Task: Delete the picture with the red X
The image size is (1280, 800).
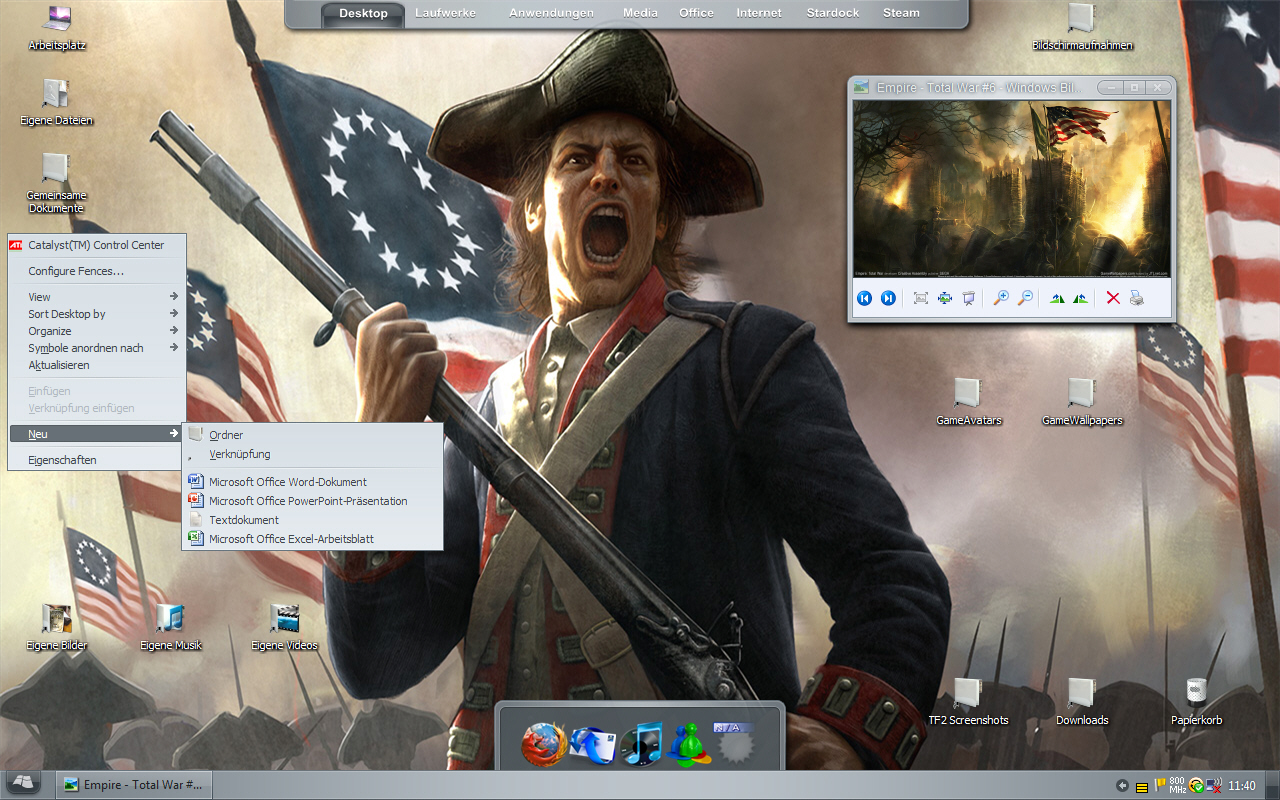Action: (1112, 298)
